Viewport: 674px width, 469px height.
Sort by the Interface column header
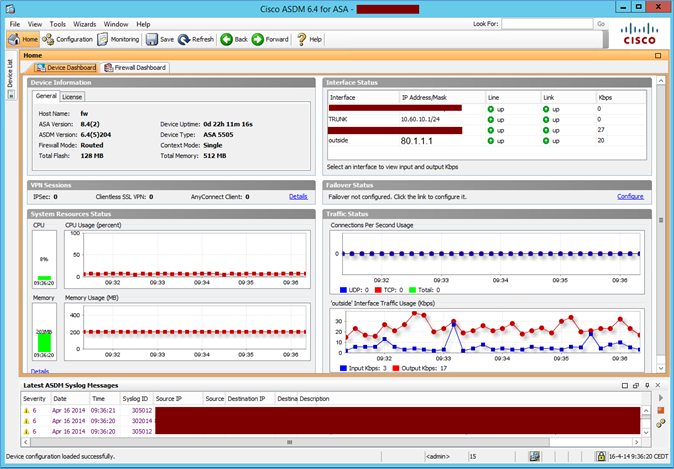(363, 98)
